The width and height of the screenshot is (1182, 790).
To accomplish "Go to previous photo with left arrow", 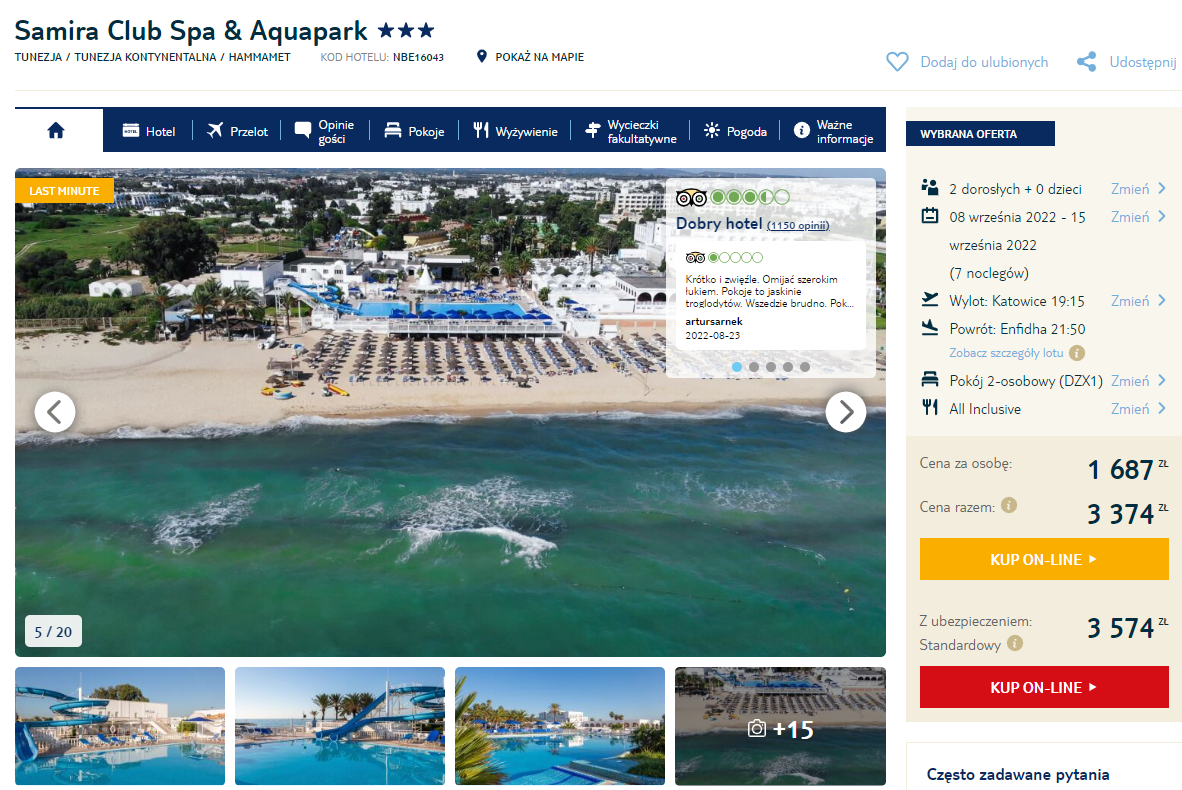I will 55,412.
